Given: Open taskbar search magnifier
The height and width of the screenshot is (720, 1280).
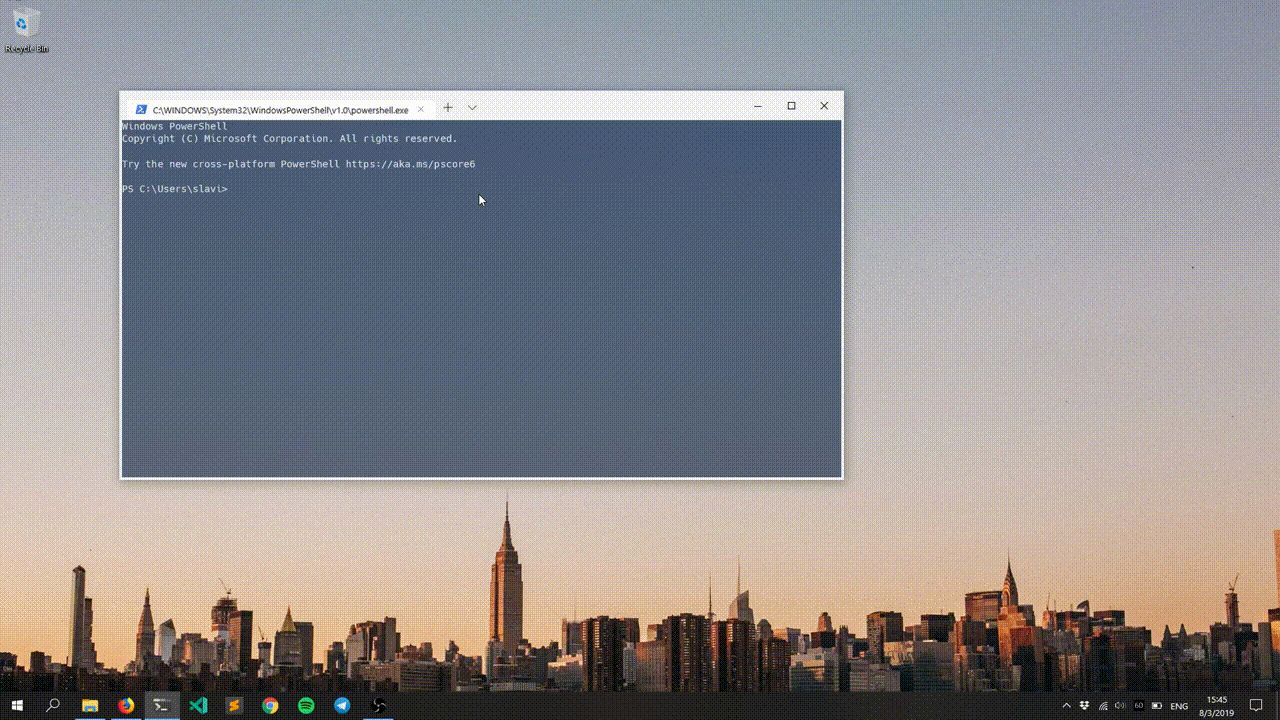Looking at the screenshot, I should [x=53, y=705].
